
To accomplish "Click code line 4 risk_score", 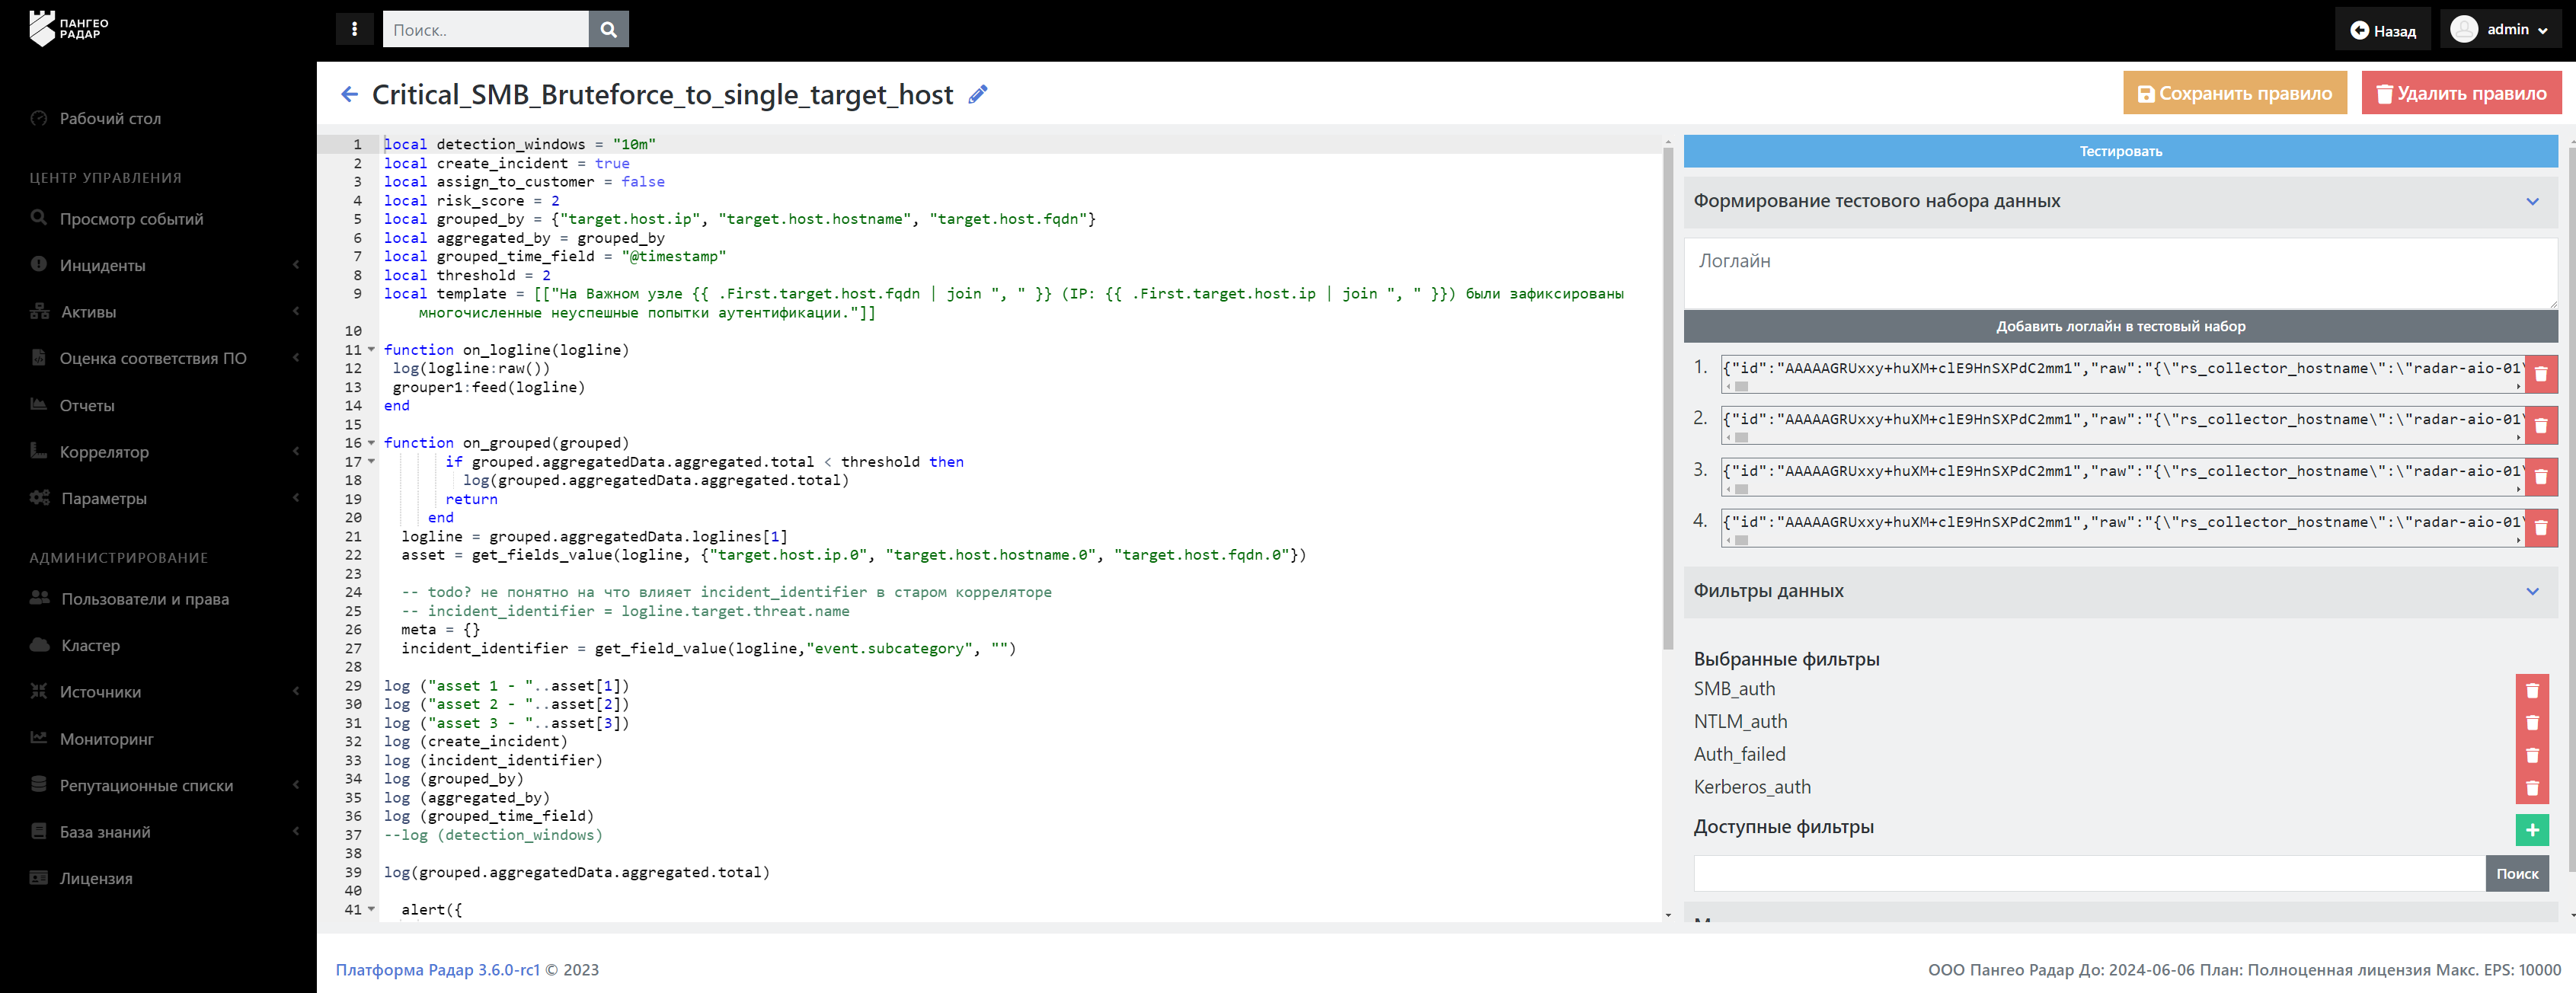I will (x=472, y=200).
